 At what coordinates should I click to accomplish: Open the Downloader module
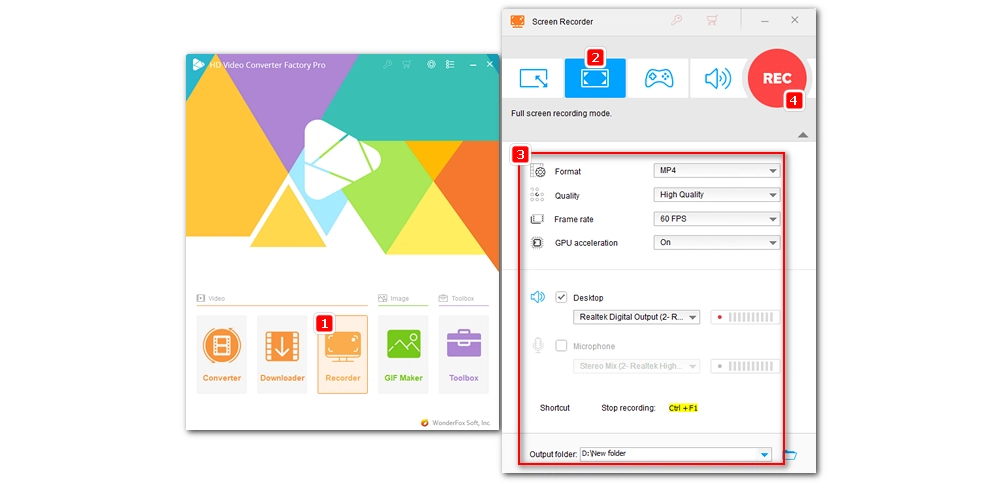coord(282,354)
